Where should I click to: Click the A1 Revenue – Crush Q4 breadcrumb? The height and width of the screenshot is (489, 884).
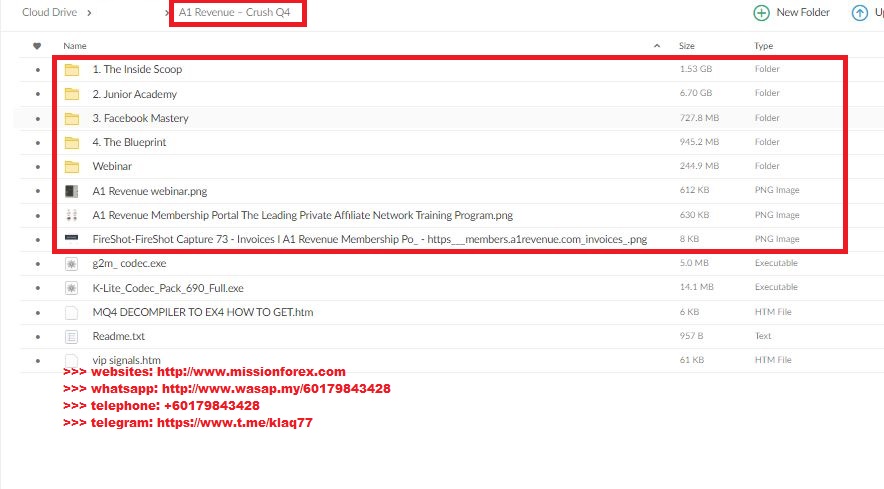click(x=235, y=12)
